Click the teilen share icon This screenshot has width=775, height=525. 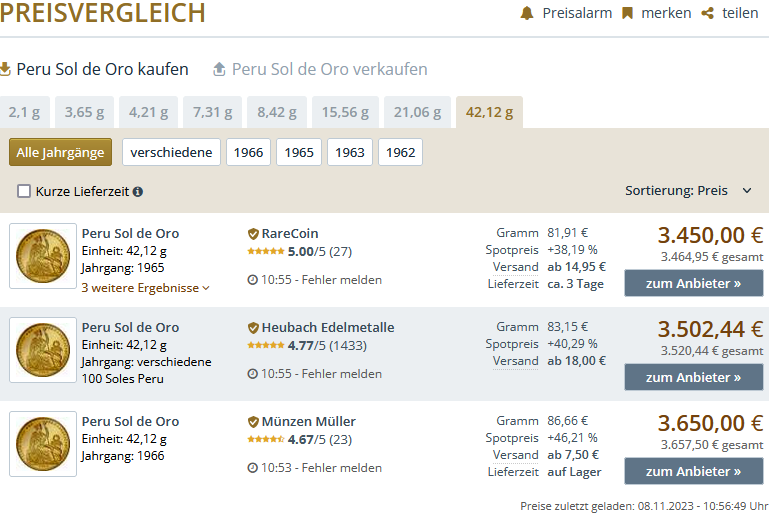[708, 13]
